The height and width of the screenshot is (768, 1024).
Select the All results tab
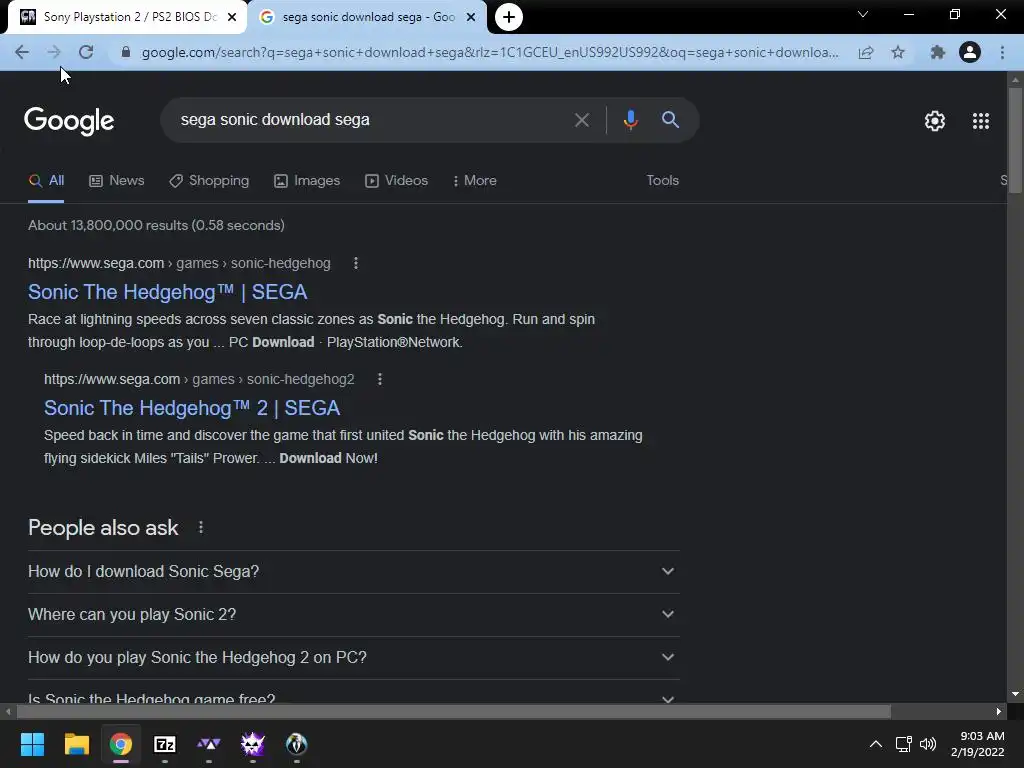(x=46, y=180)
